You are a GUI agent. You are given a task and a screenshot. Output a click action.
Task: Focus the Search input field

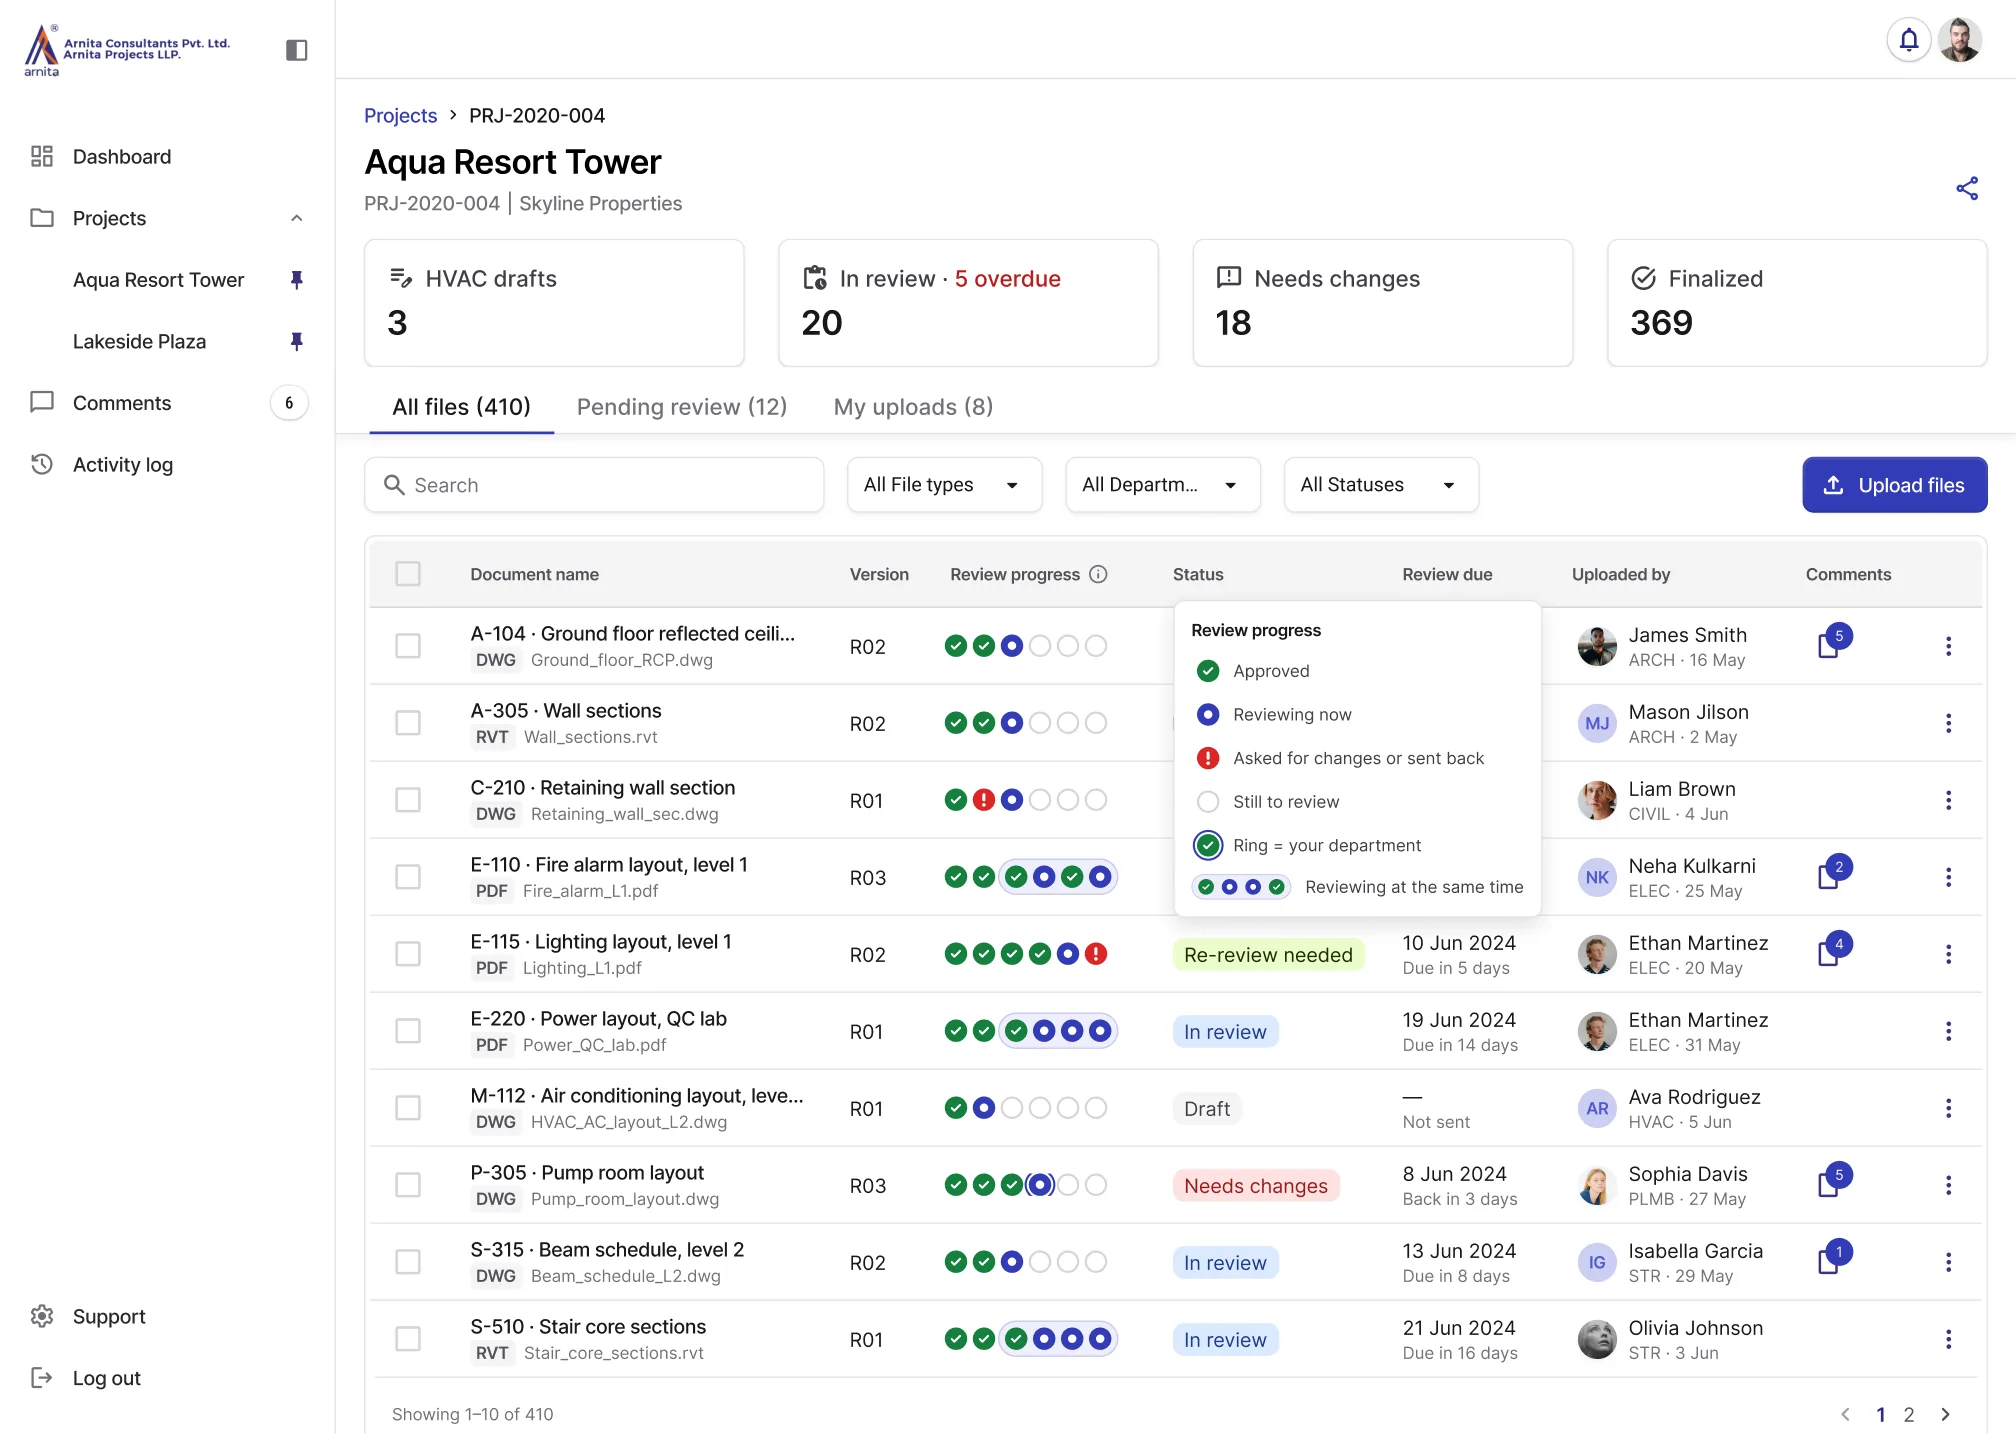594,485
